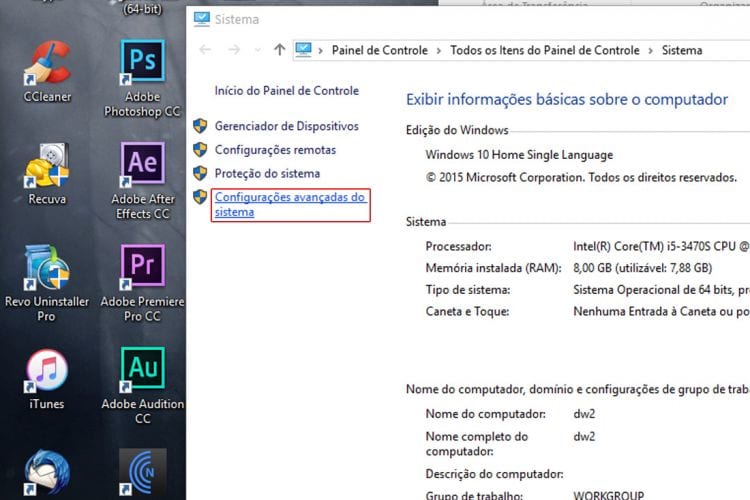Select Todos os Itens do Painel breadcrumb
Screen dimensions: 750x500
545,50
